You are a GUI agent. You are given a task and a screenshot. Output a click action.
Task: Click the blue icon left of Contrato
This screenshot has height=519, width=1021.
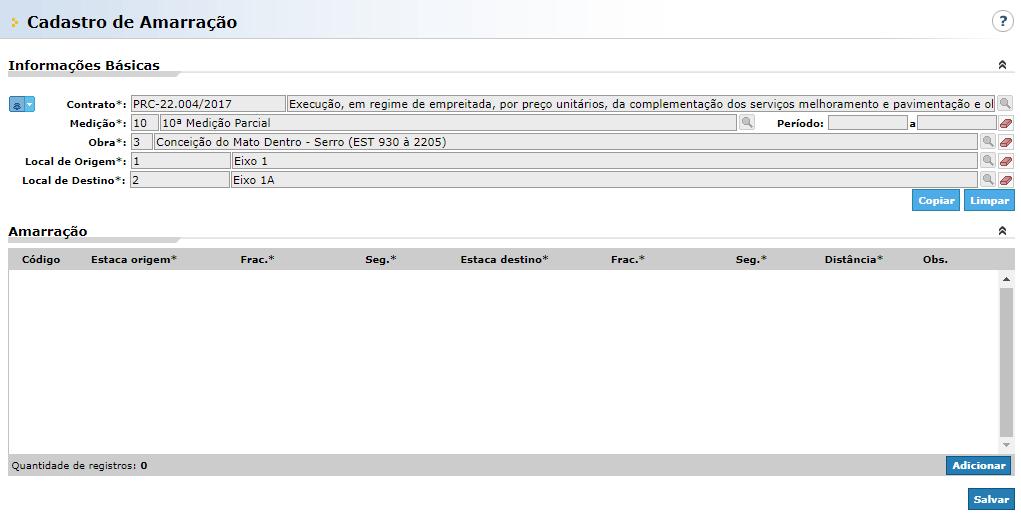[x=17, y=104]
